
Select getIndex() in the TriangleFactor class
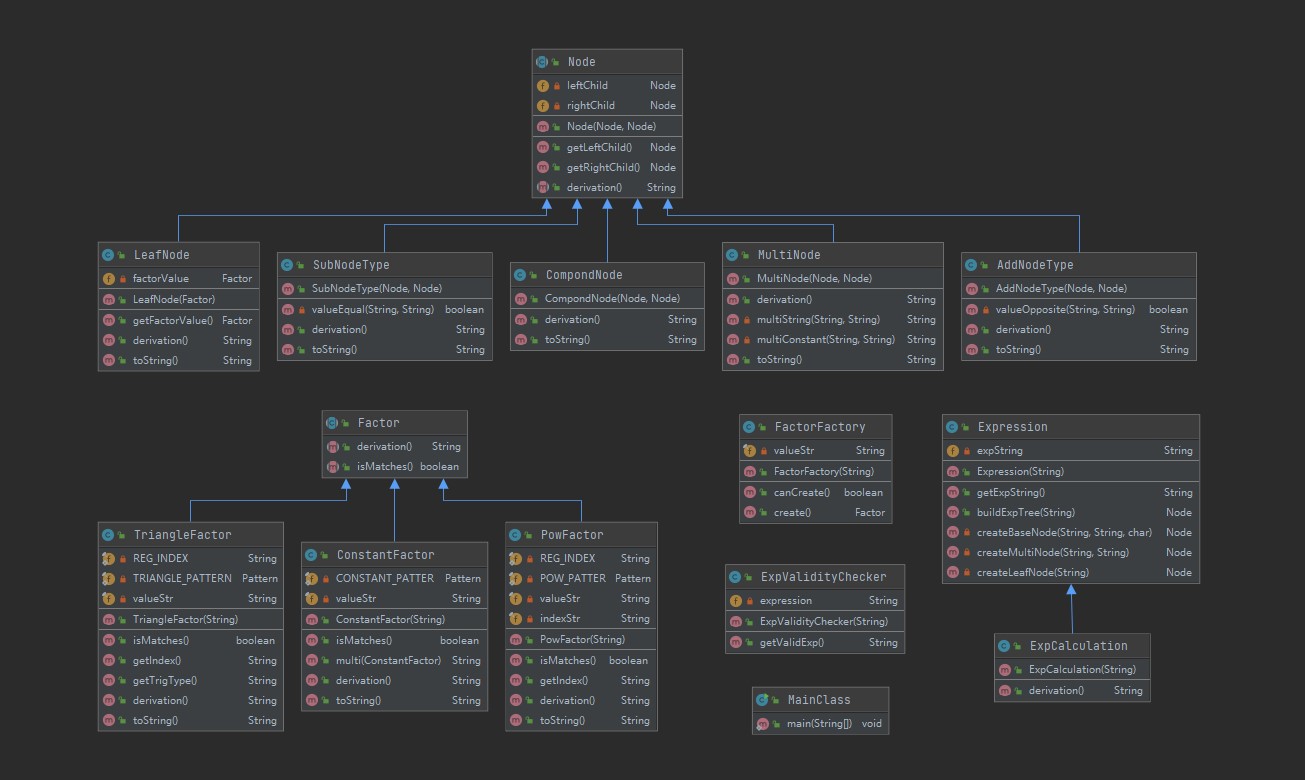click(x=191, y=660)
